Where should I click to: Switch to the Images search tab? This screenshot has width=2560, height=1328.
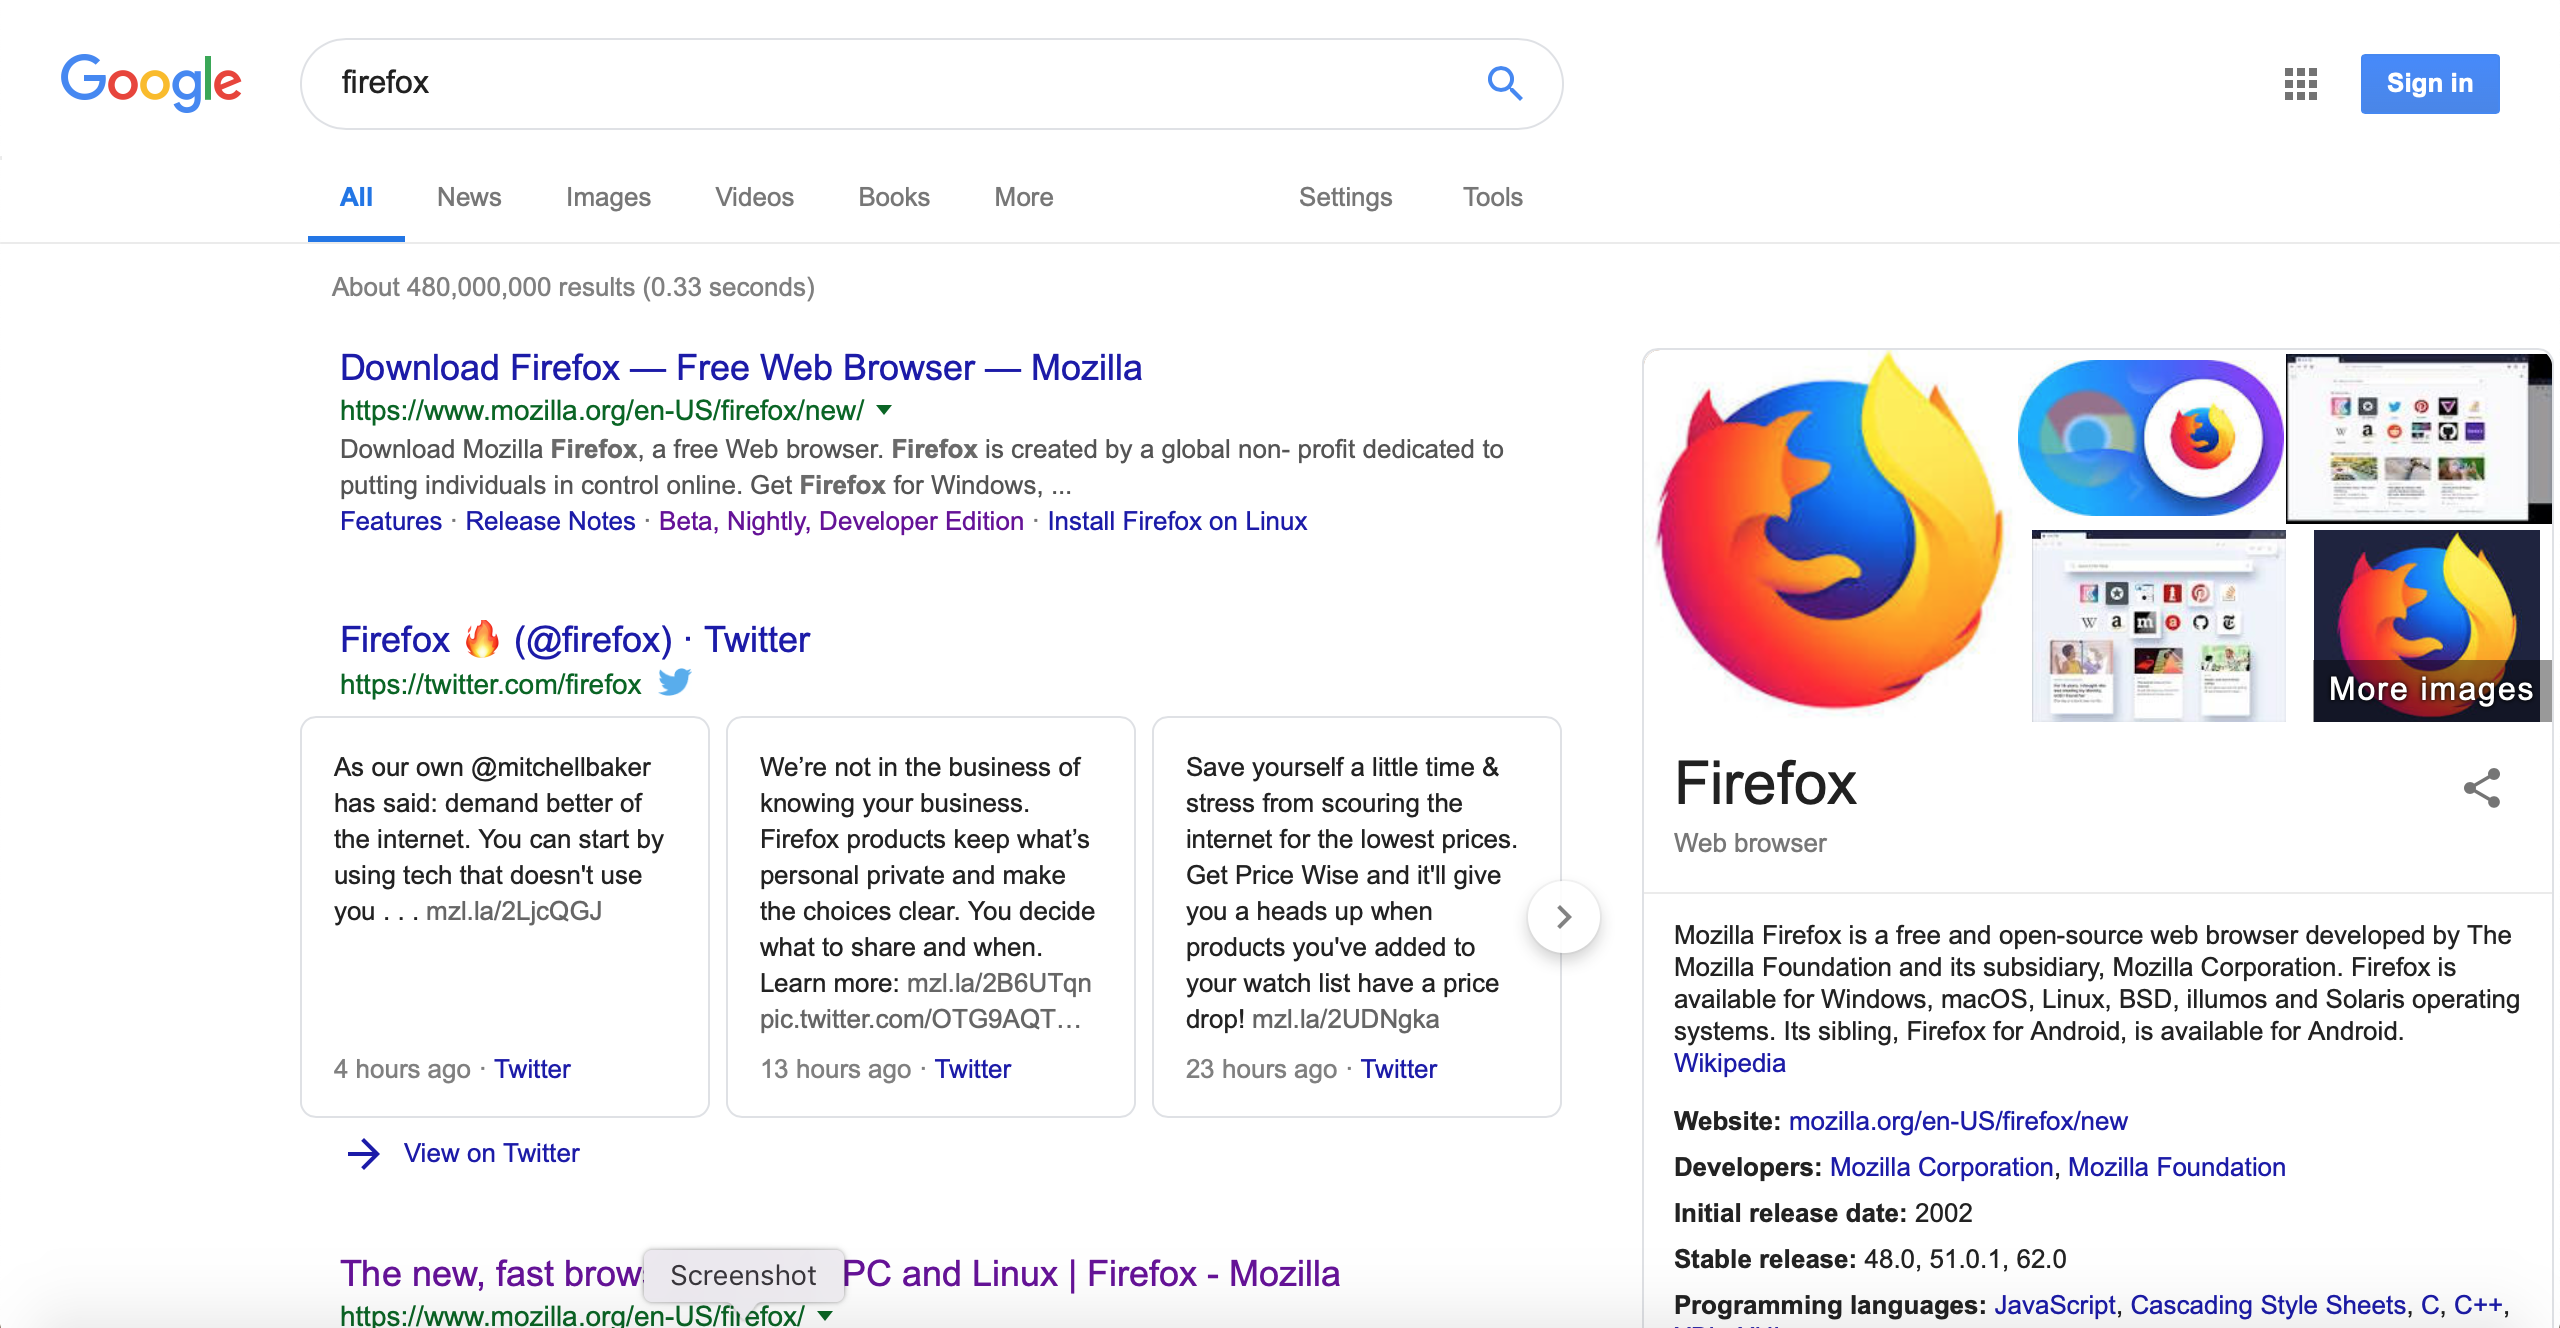point(608,197)
